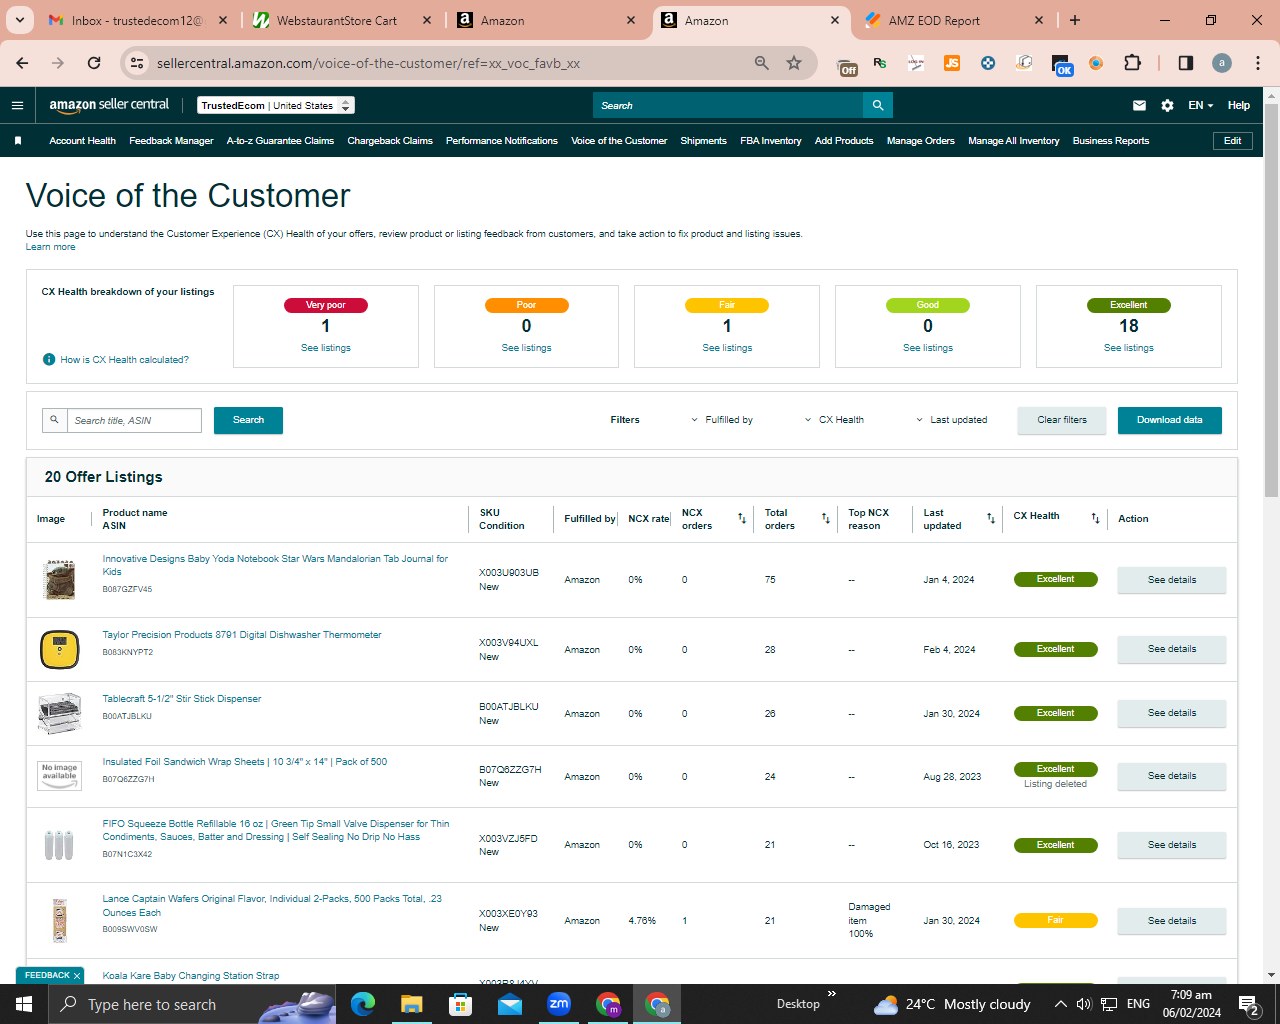Open the TrustedEcom United States account switcher

pyautogui.click(x=276, y=105)
